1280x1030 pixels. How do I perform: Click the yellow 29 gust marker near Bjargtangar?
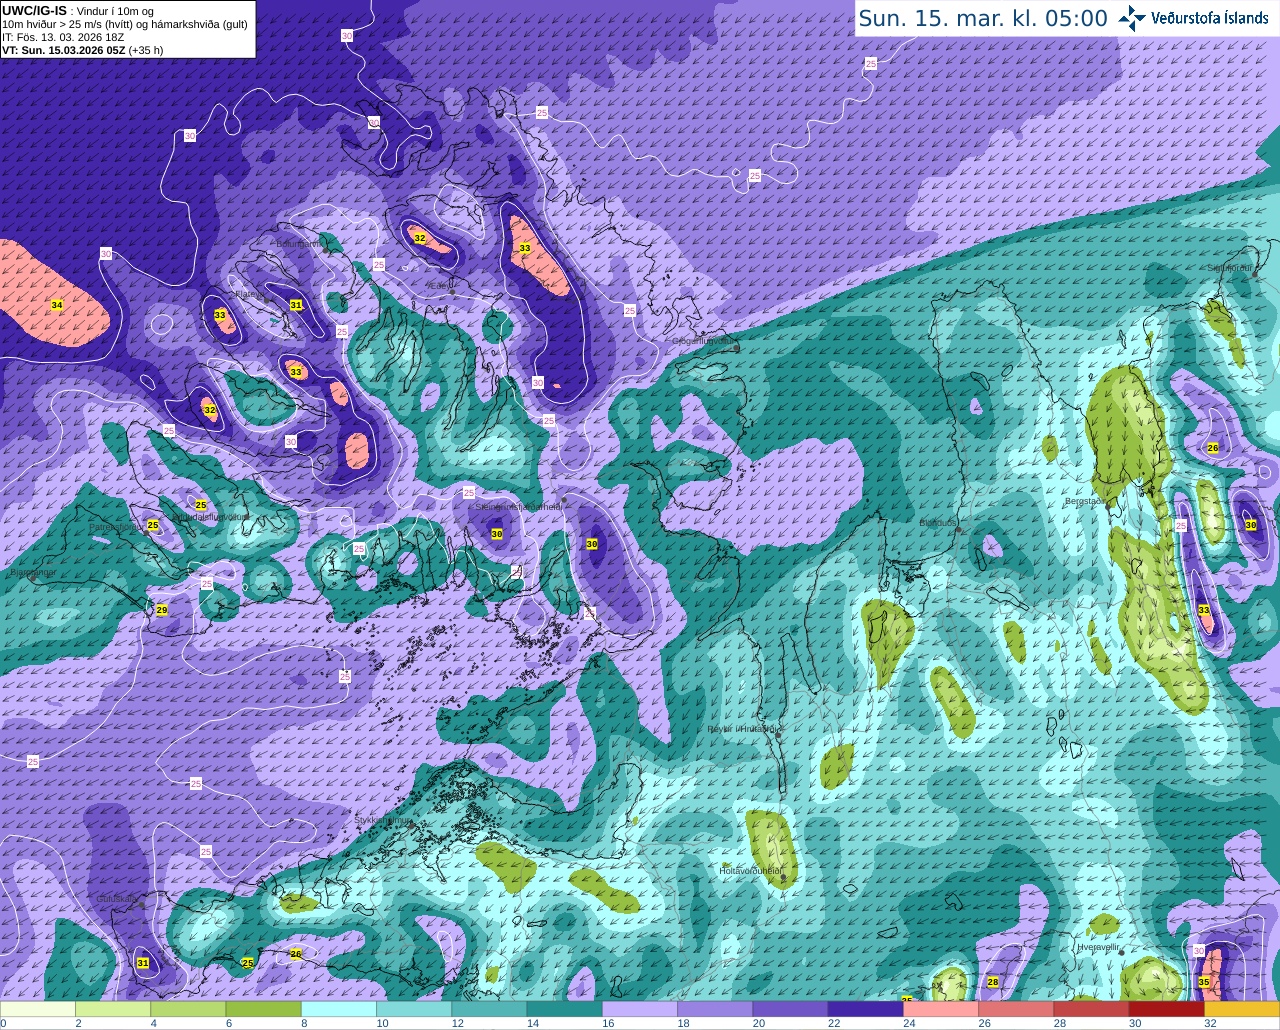point(162,610)
